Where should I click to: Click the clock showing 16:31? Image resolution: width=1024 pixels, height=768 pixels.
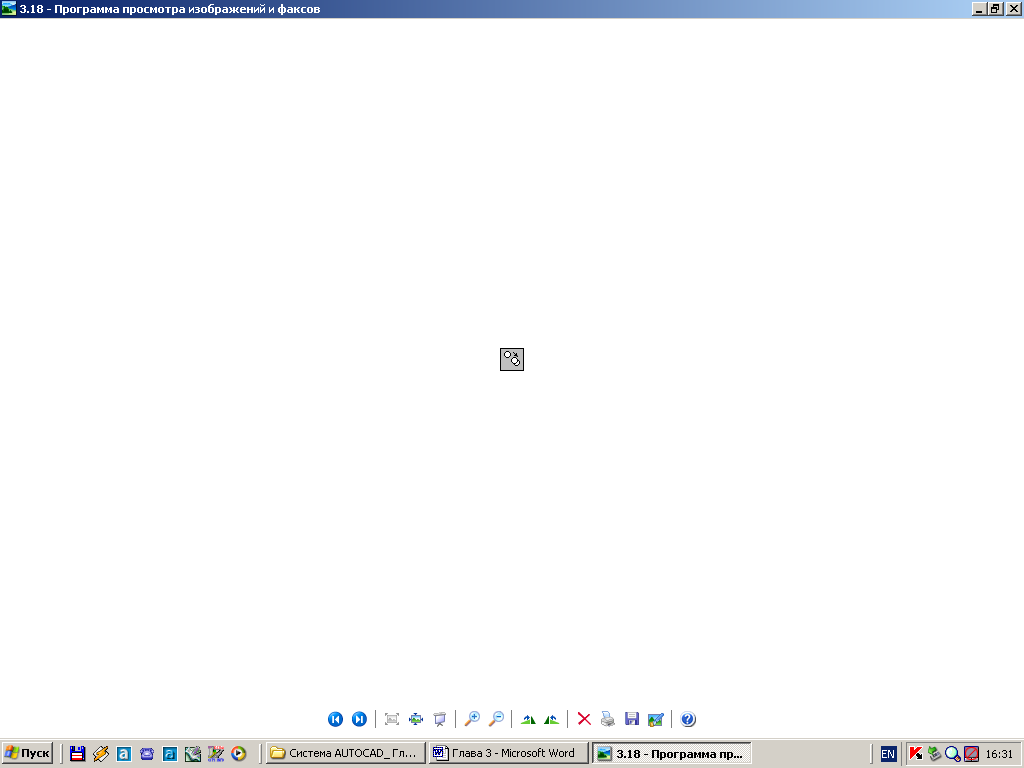point(999,754)
